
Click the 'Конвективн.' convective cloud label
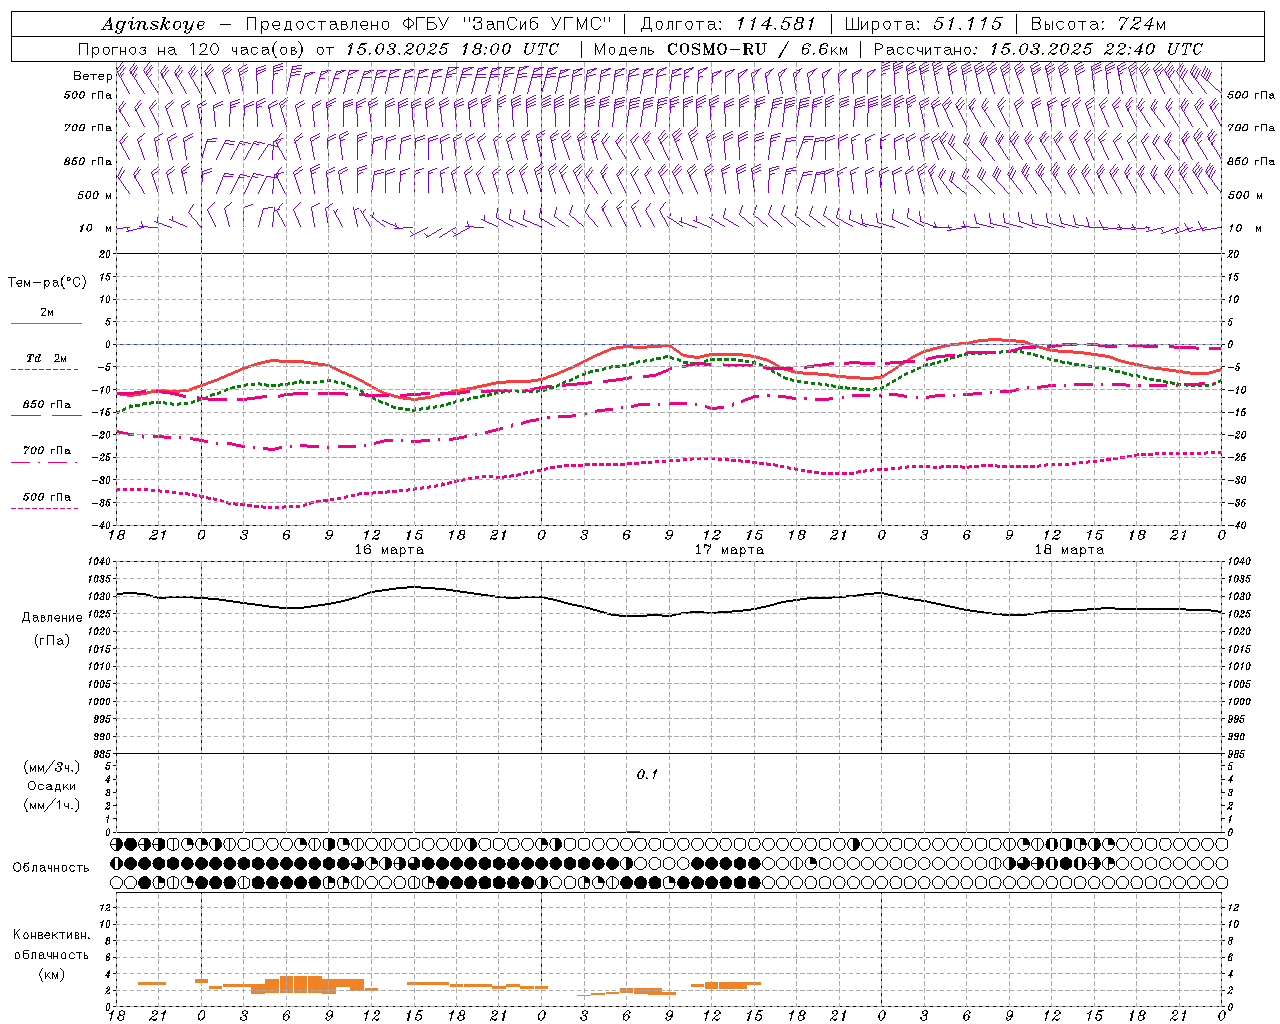(51, 935)
